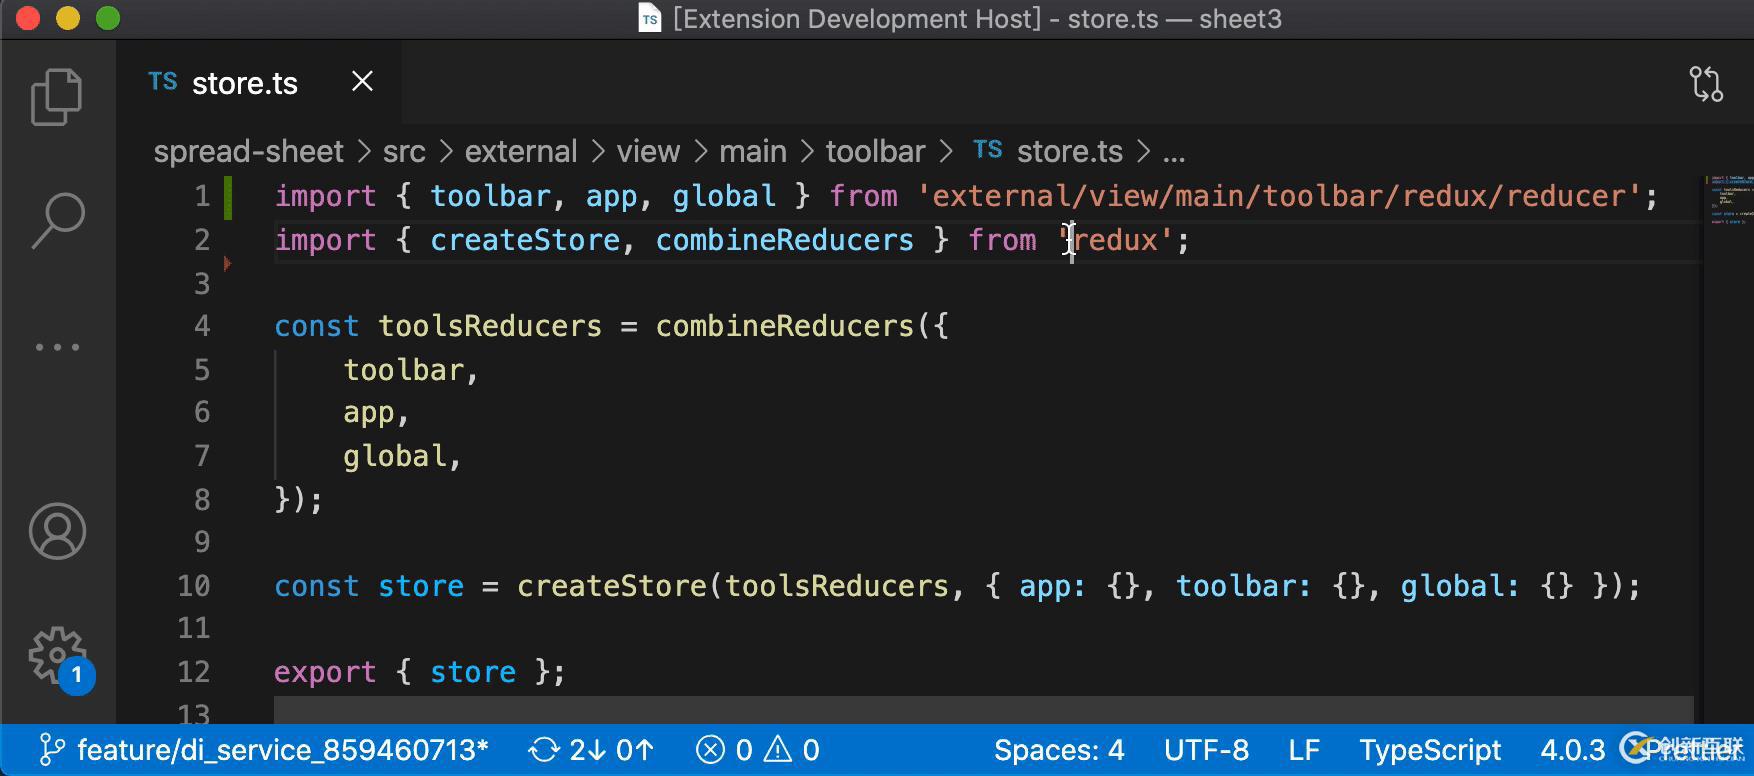
Task: Change file encoding via UTF-8
Action: coord(1206,750)
